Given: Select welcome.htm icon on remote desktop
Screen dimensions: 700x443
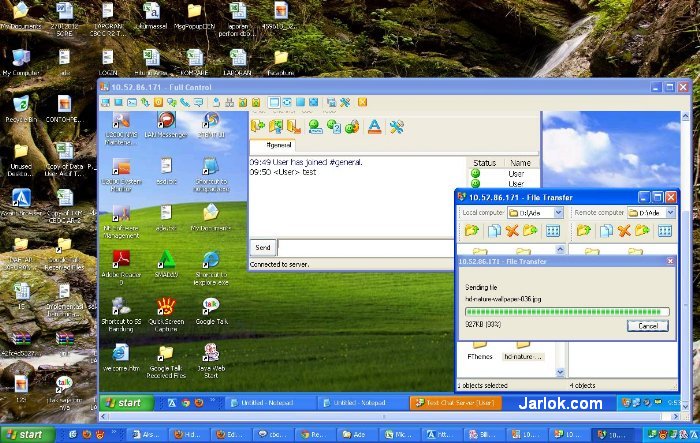Looking at the screenshot, I should click(121, 358).
